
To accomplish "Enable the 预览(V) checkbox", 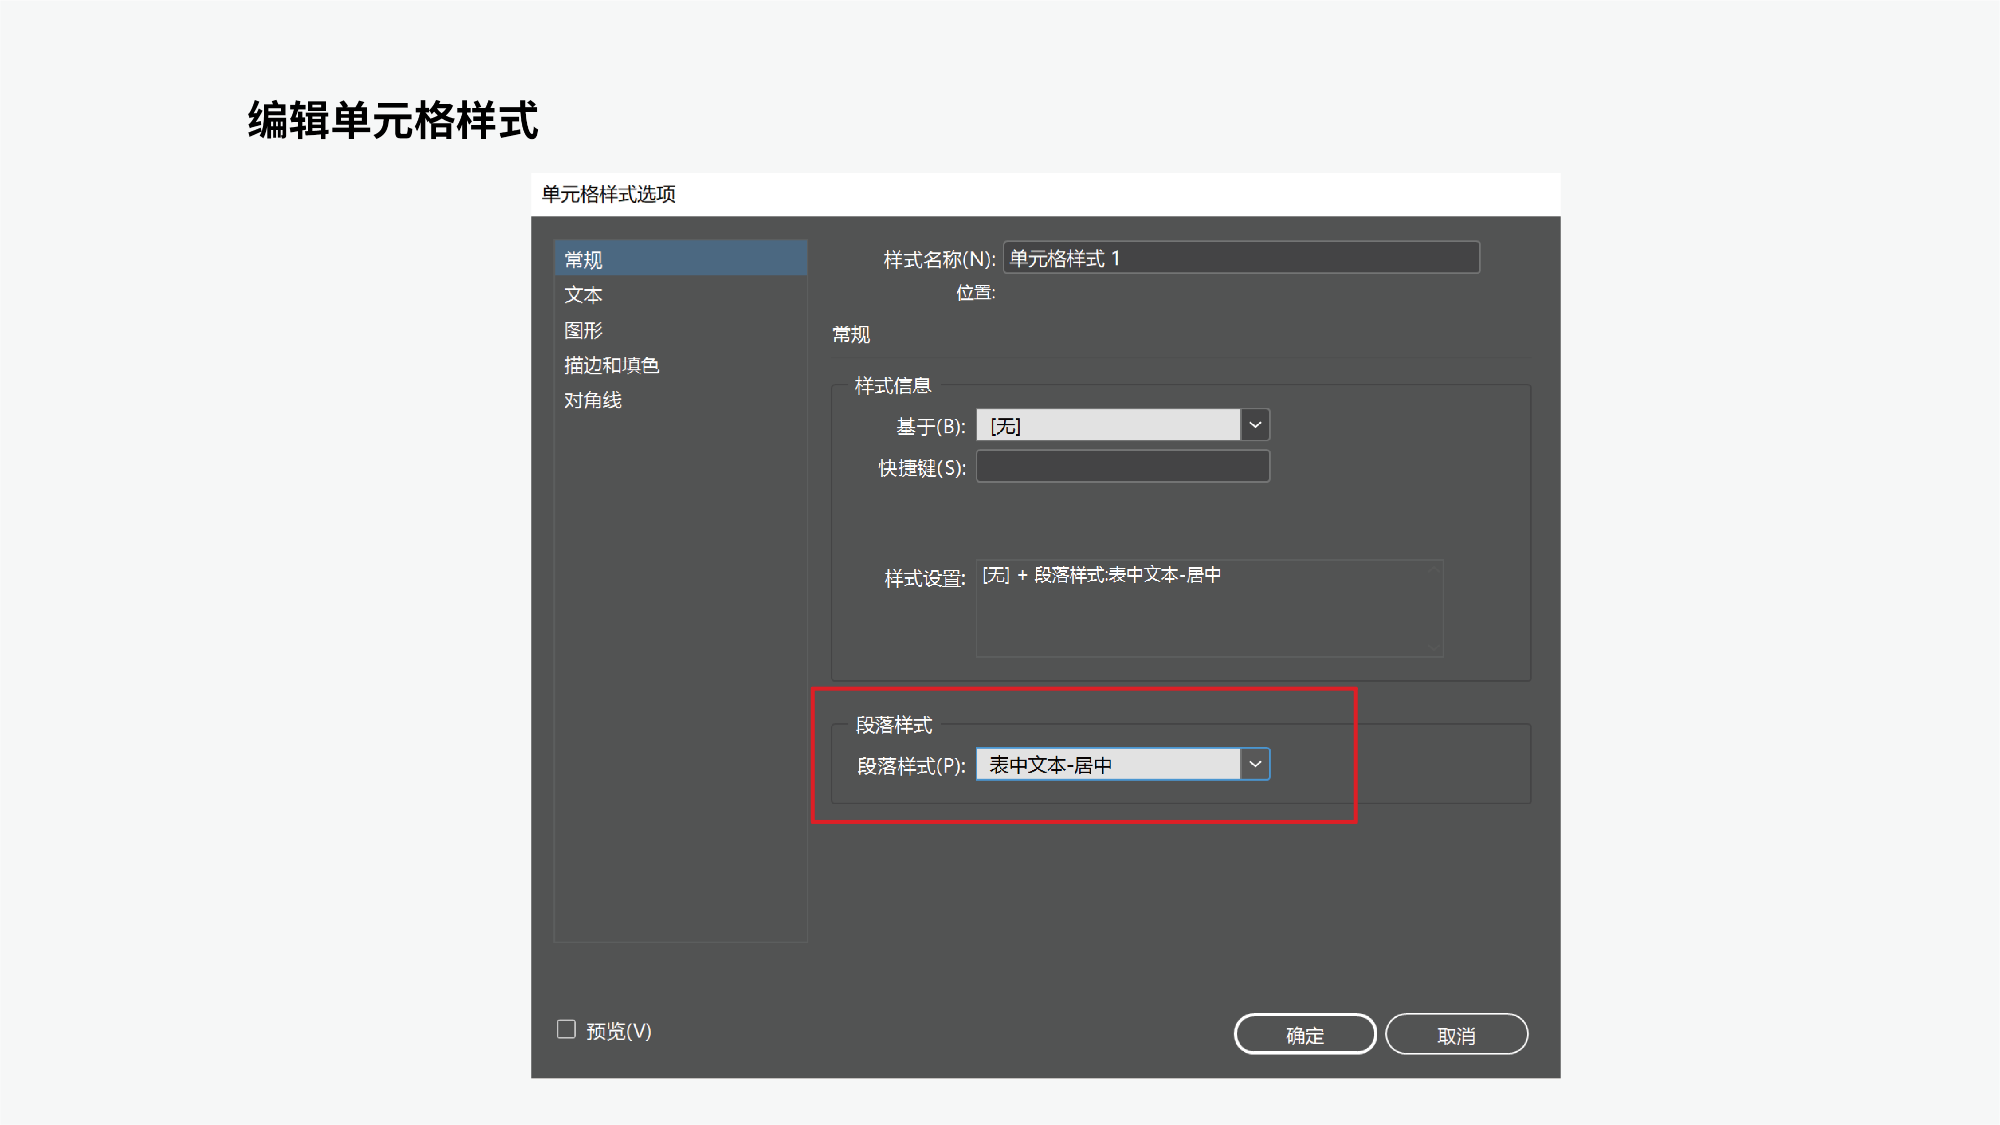I will [567, 1029].
